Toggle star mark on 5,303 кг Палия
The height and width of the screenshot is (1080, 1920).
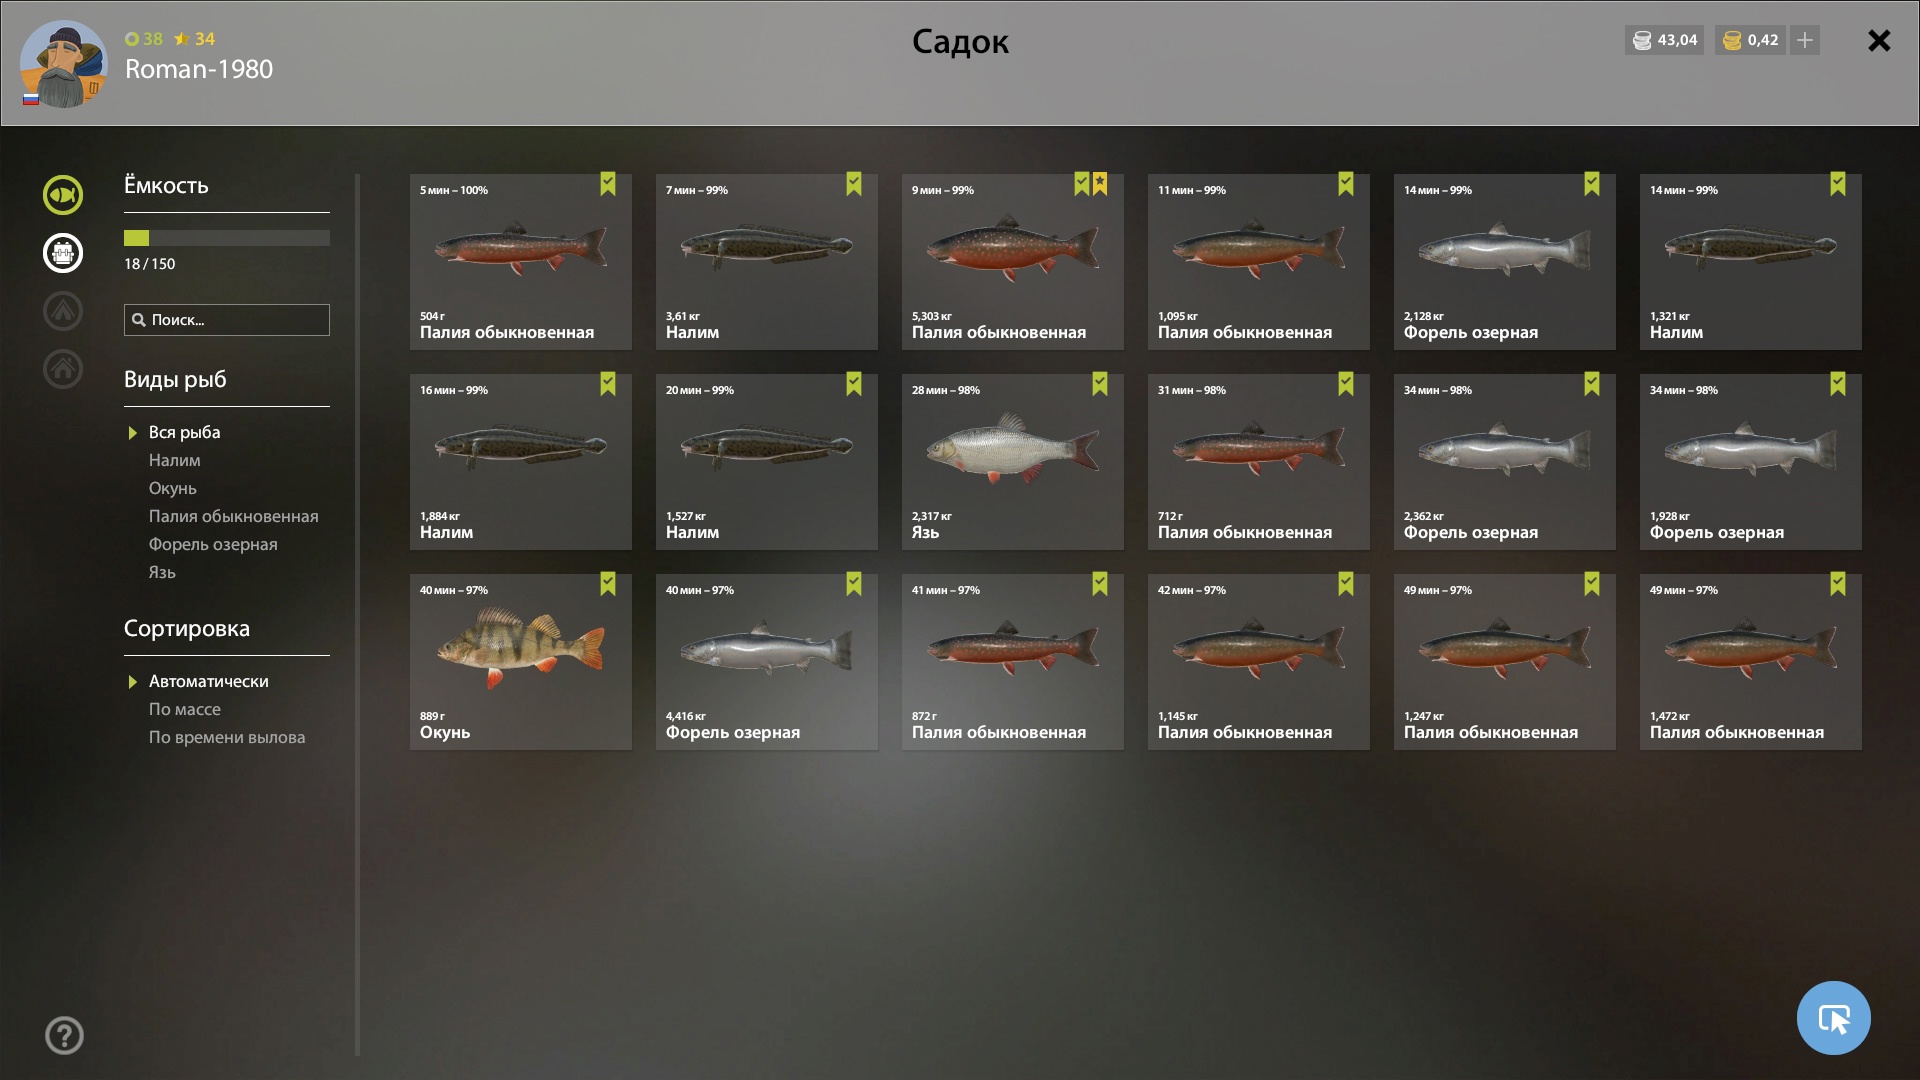click(x=1100, y=184)
